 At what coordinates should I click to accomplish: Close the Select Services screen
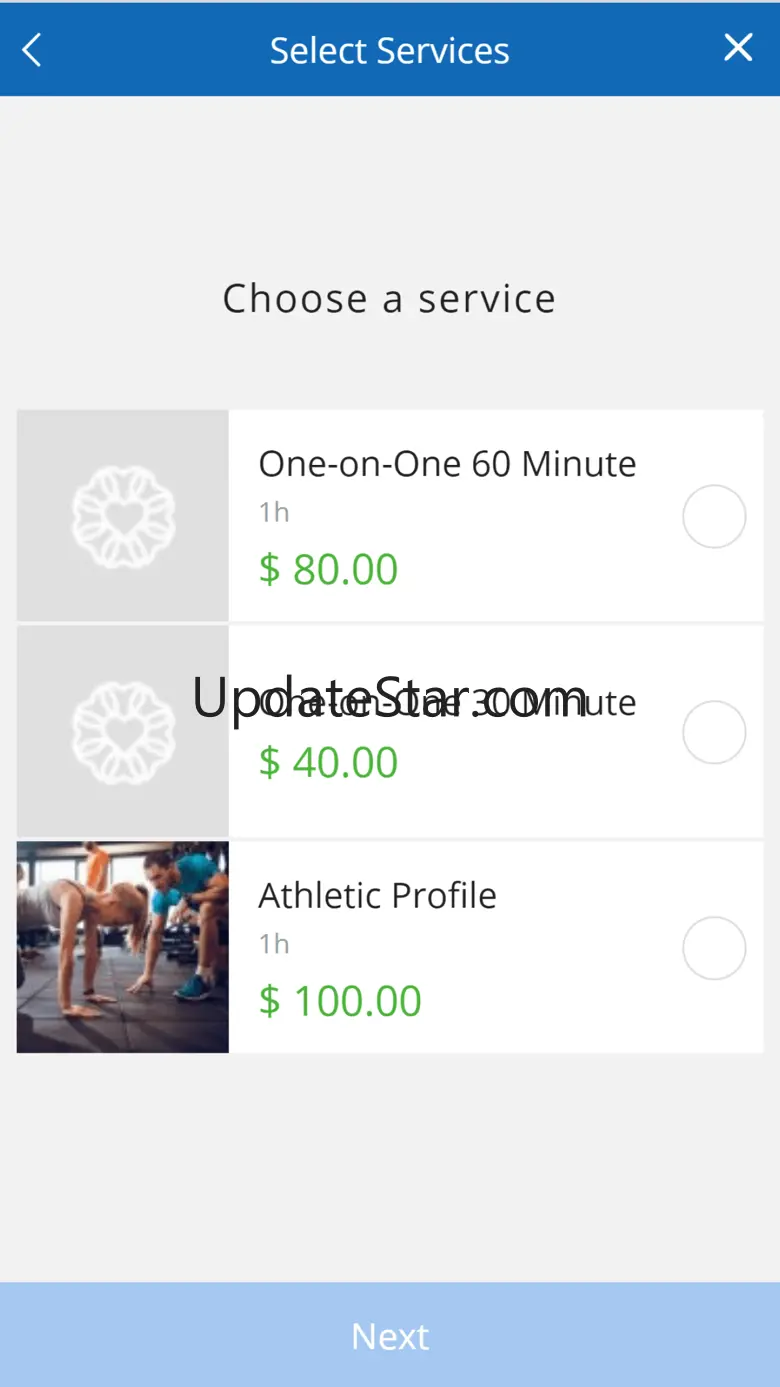point(738,47)
